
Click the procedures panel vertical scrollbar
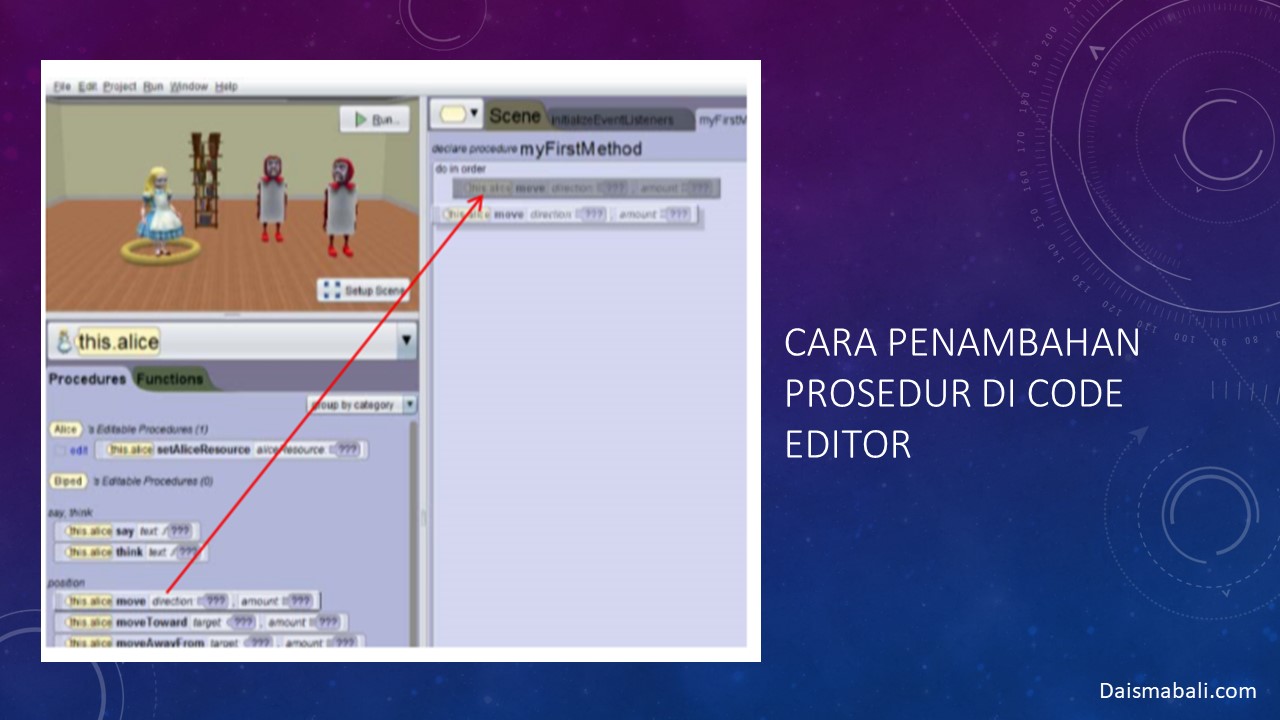[x=413, y=530]
